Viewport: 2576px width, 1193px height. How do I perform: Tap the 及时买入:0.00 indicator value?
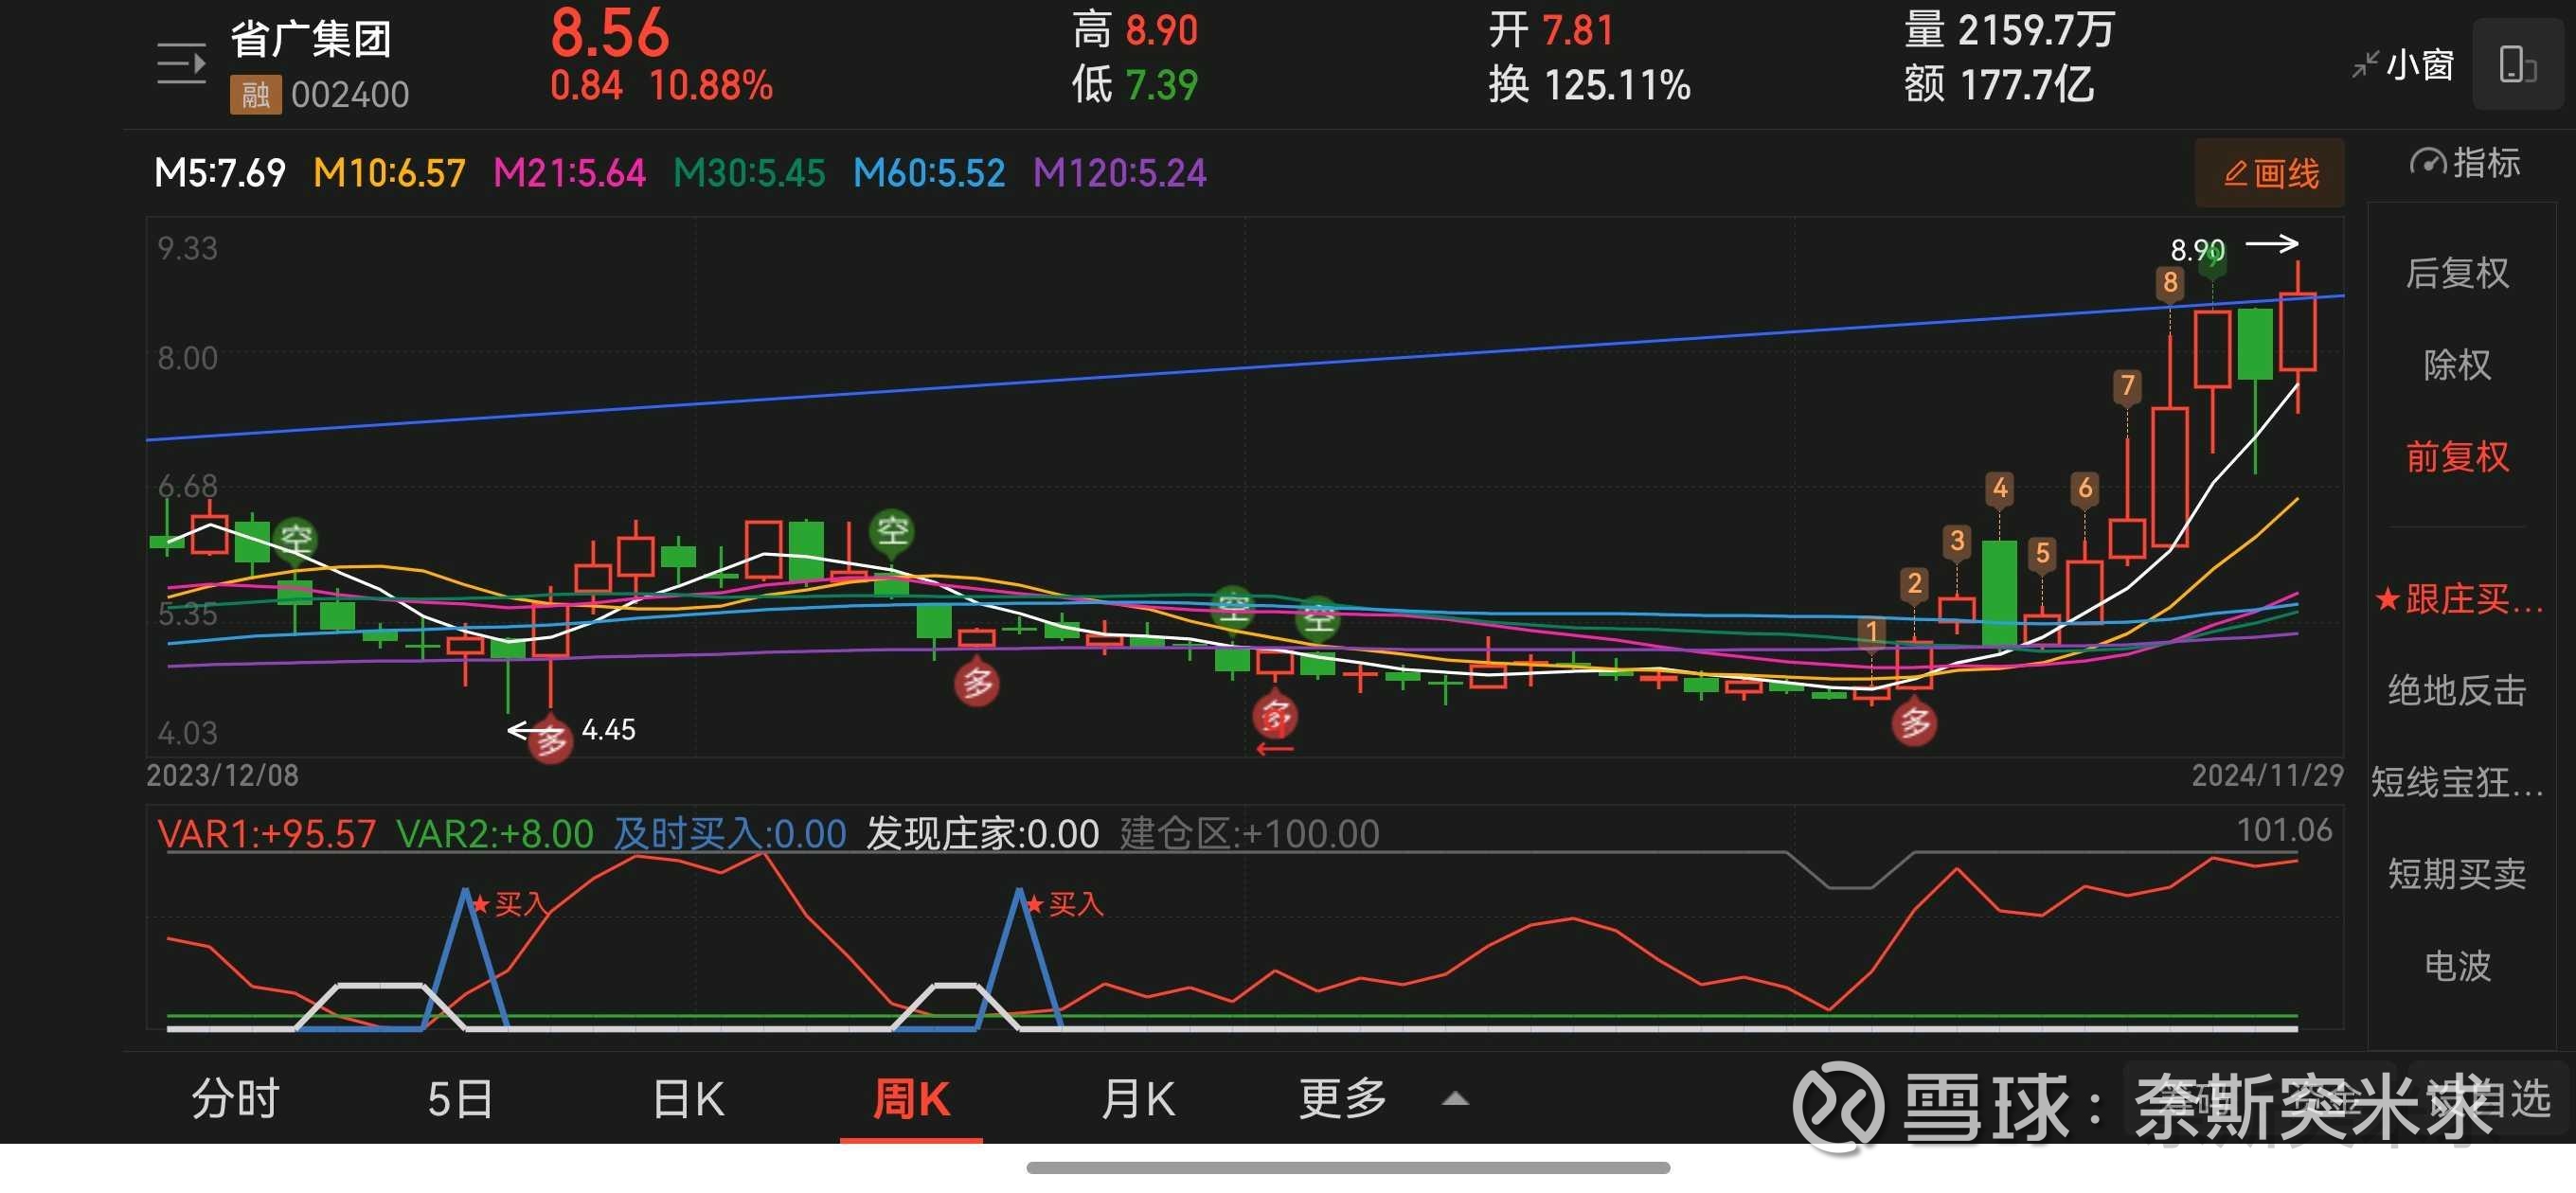pyautogui.click(x=730, y=833)
